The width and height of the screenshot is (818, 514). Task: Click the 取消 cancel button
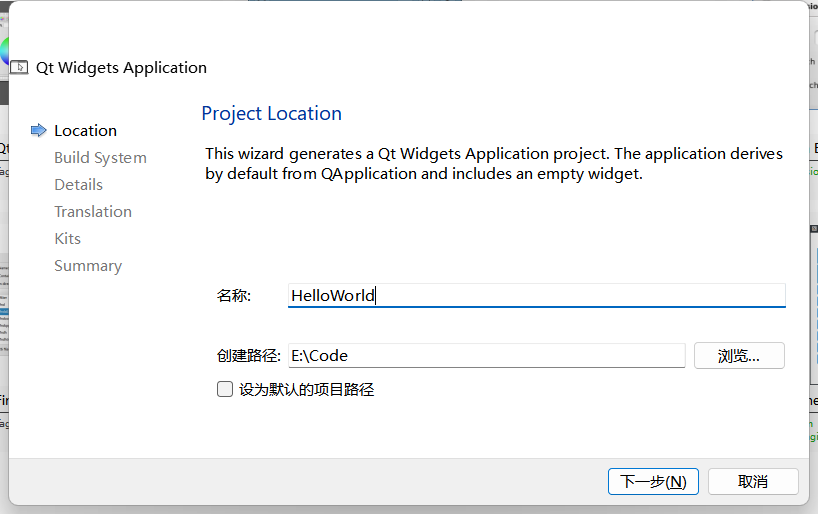click(753, 481)
